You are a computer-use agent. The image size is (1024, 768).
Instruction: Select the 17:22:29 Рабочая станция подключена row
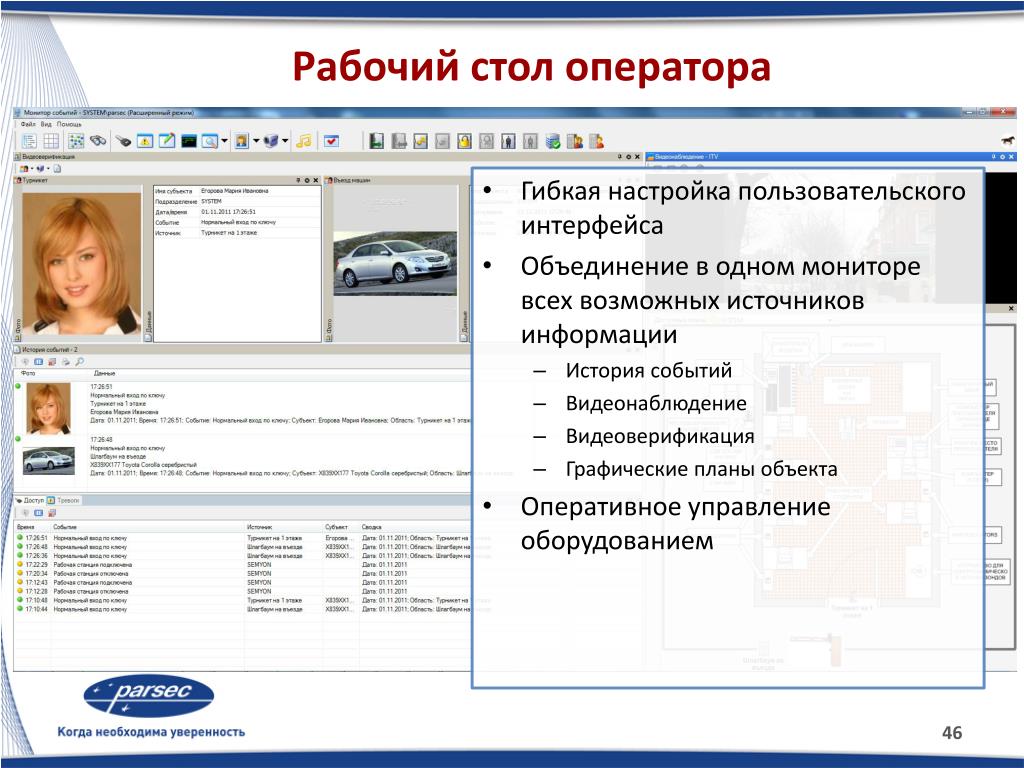(x=243, y=564)
